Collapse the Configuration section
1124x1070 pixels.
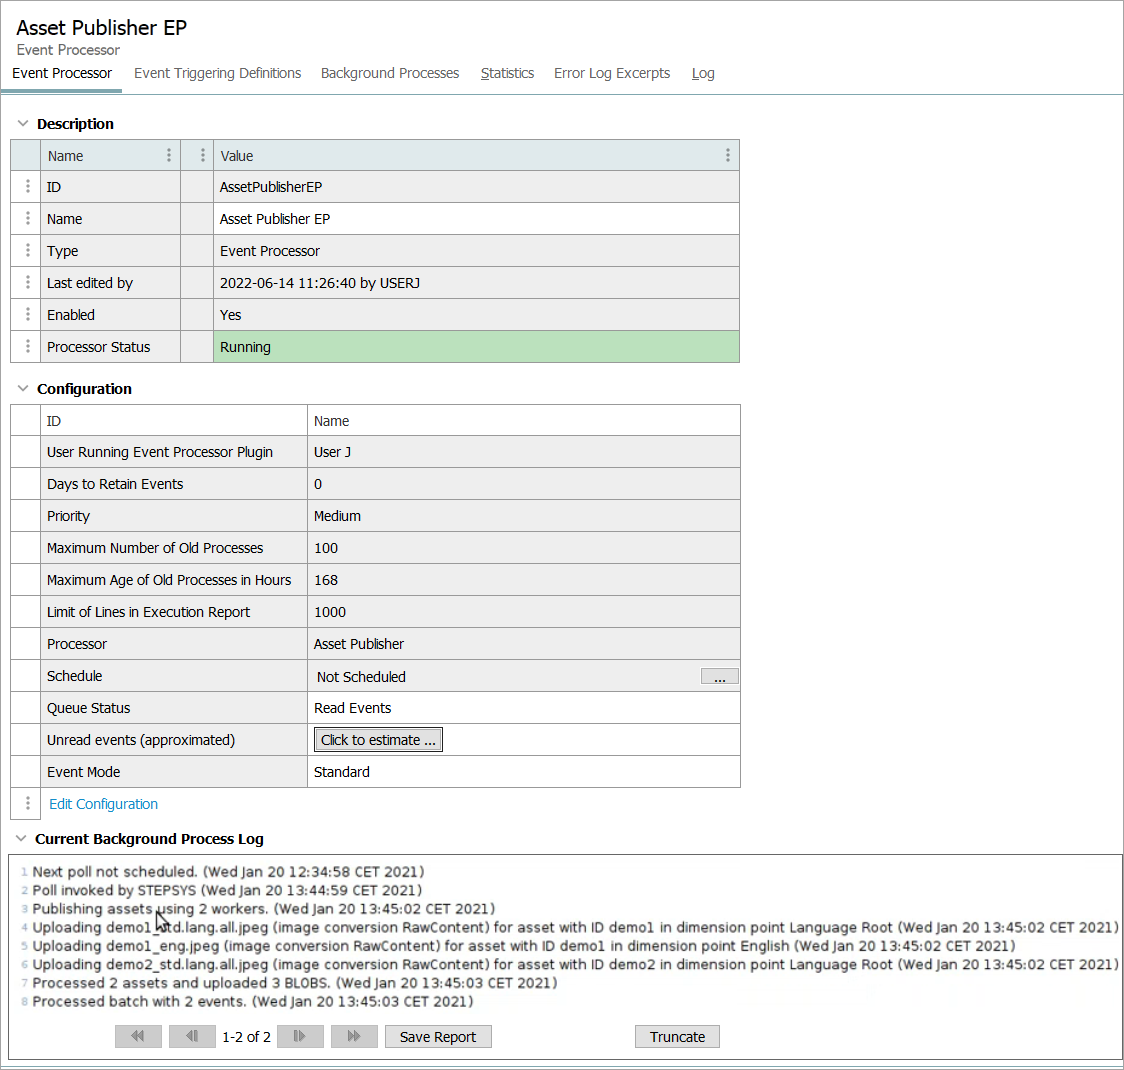[23, 389]
